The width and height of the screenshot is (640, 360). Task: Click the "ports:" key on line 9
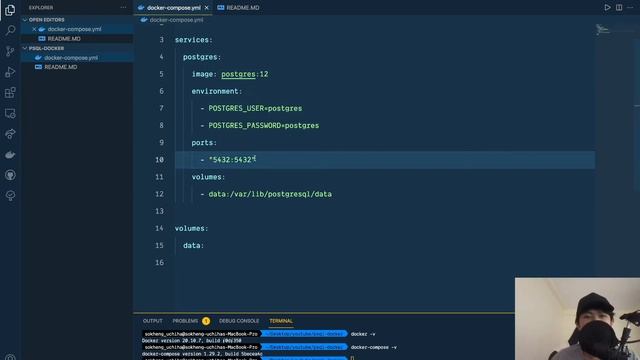tap(204, 142)
